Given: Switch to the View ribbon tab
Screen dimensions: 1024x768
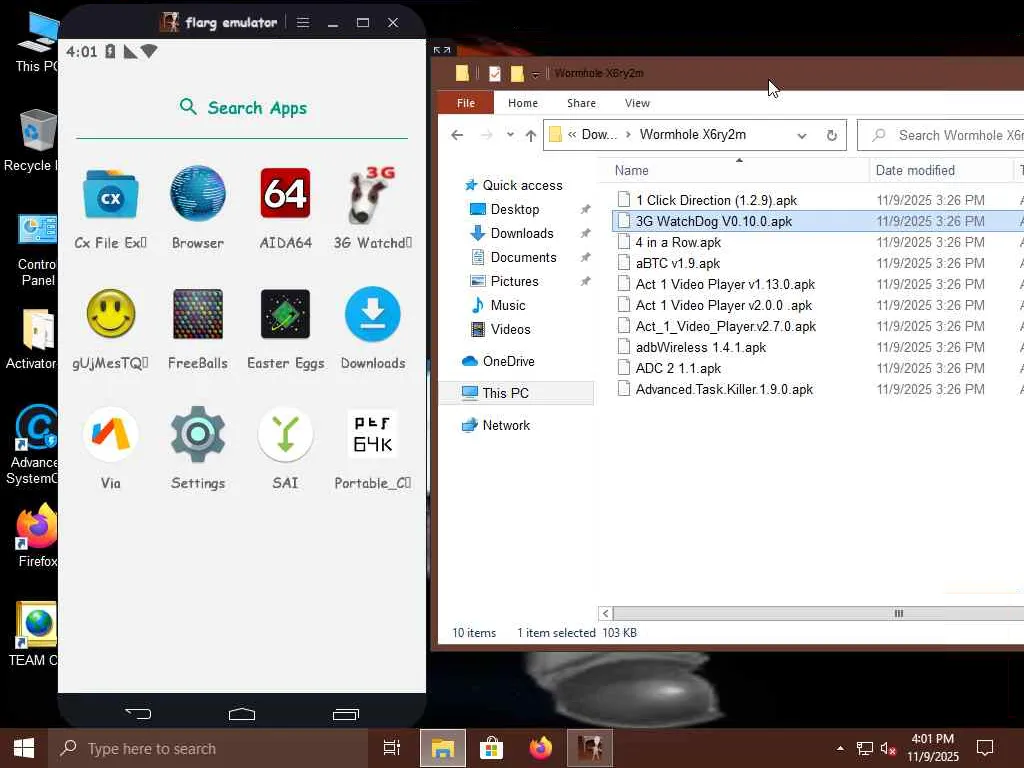Looking at the screenshot, I should click(637, 103).
